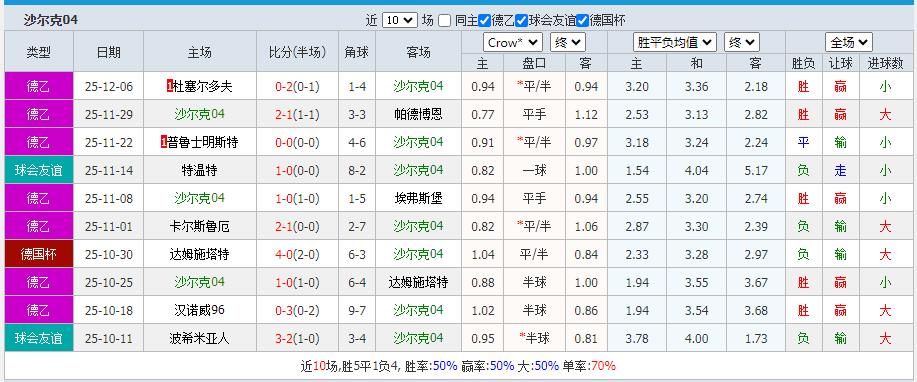Image resolution: width=917 pixels, height=382 pixels.
Task: Open the 4-0(2-0) match score
Action: (297, 254)
